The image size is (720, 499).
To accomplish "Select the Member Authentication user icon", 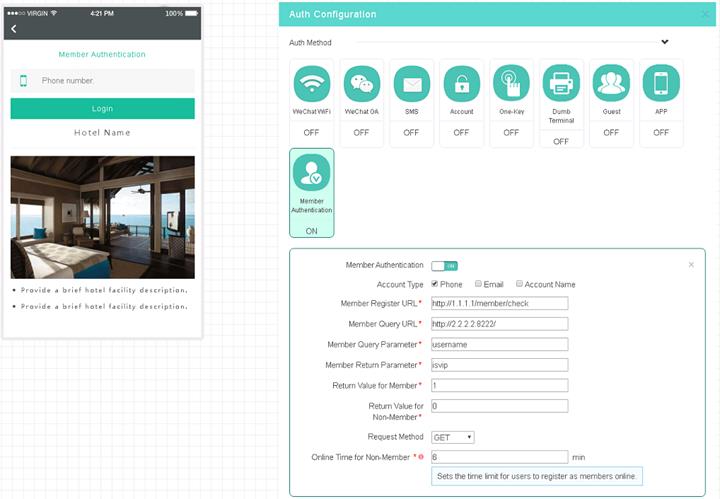I will click(312, 173).
